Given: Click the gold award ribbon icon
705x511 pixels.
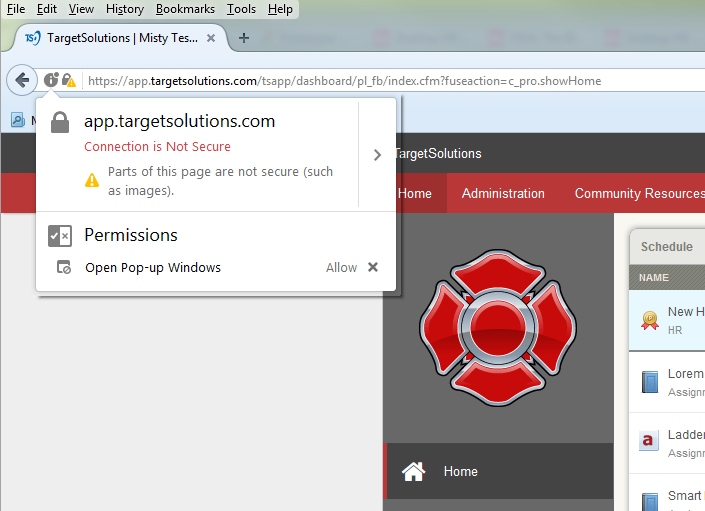Looking at the screenshot, I should pyautogui.click(x=650, y=320).
